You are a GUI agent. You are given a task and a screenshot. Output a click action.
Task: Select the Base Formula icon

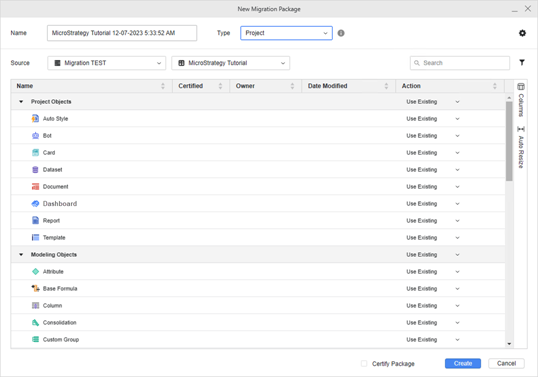click(x=35, y=288)
